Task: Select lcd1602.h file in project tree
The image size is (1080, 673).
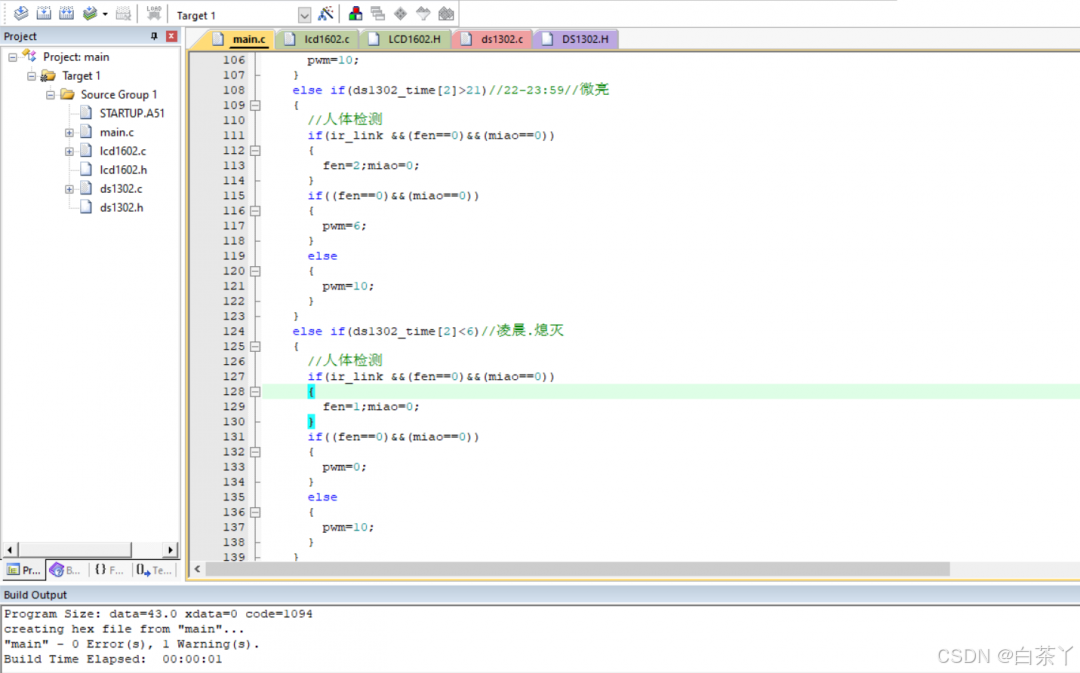Action: [x=122, y=170]
